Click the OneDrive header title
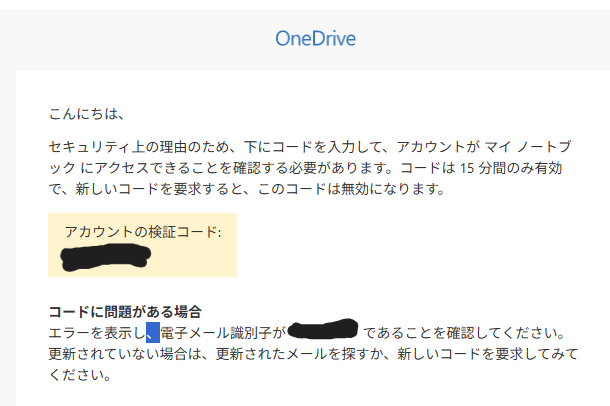The width and height of the screenshot is (610, 406). [316, 40]
